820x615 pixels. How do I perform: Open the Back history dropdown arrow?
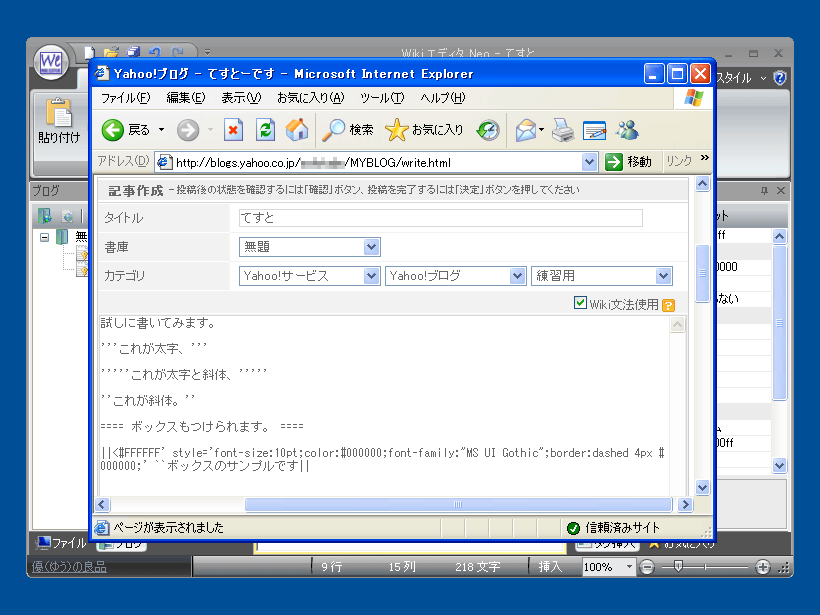(x=162, y=130)
